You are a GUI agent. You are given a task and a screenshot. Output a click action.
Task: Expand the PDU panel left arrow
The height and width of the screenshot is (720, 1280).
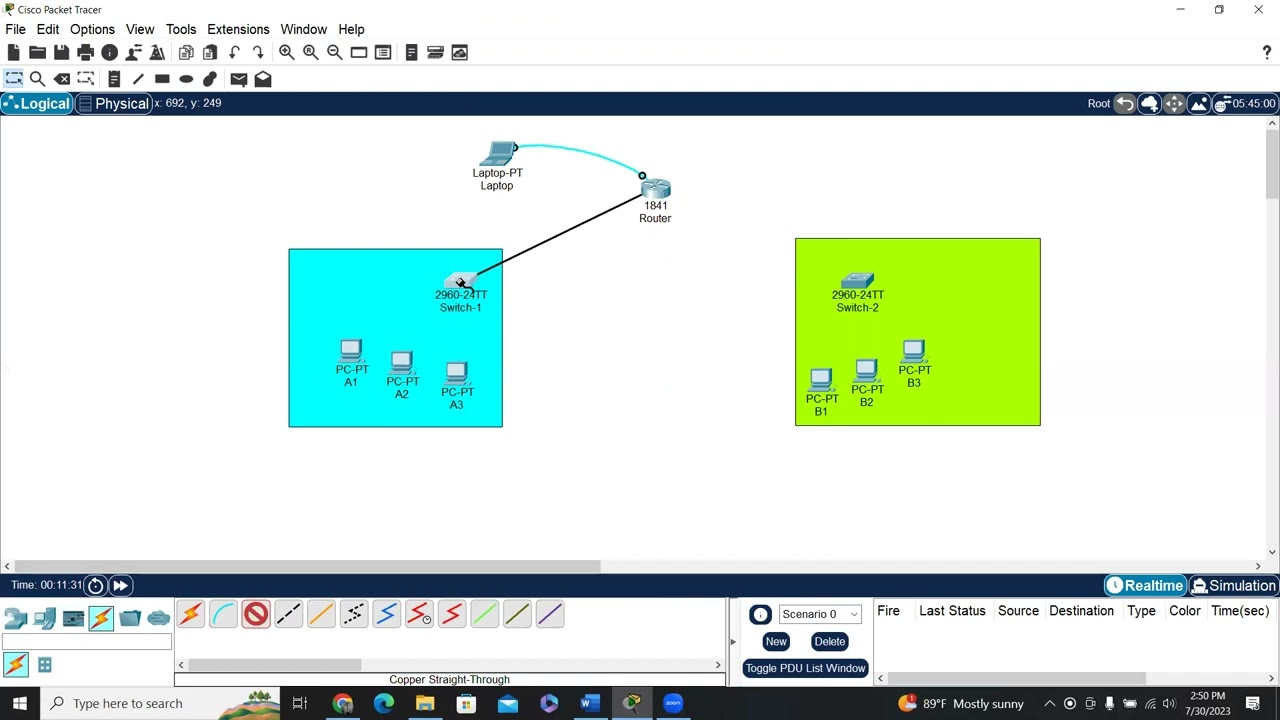tap(732, 642)
